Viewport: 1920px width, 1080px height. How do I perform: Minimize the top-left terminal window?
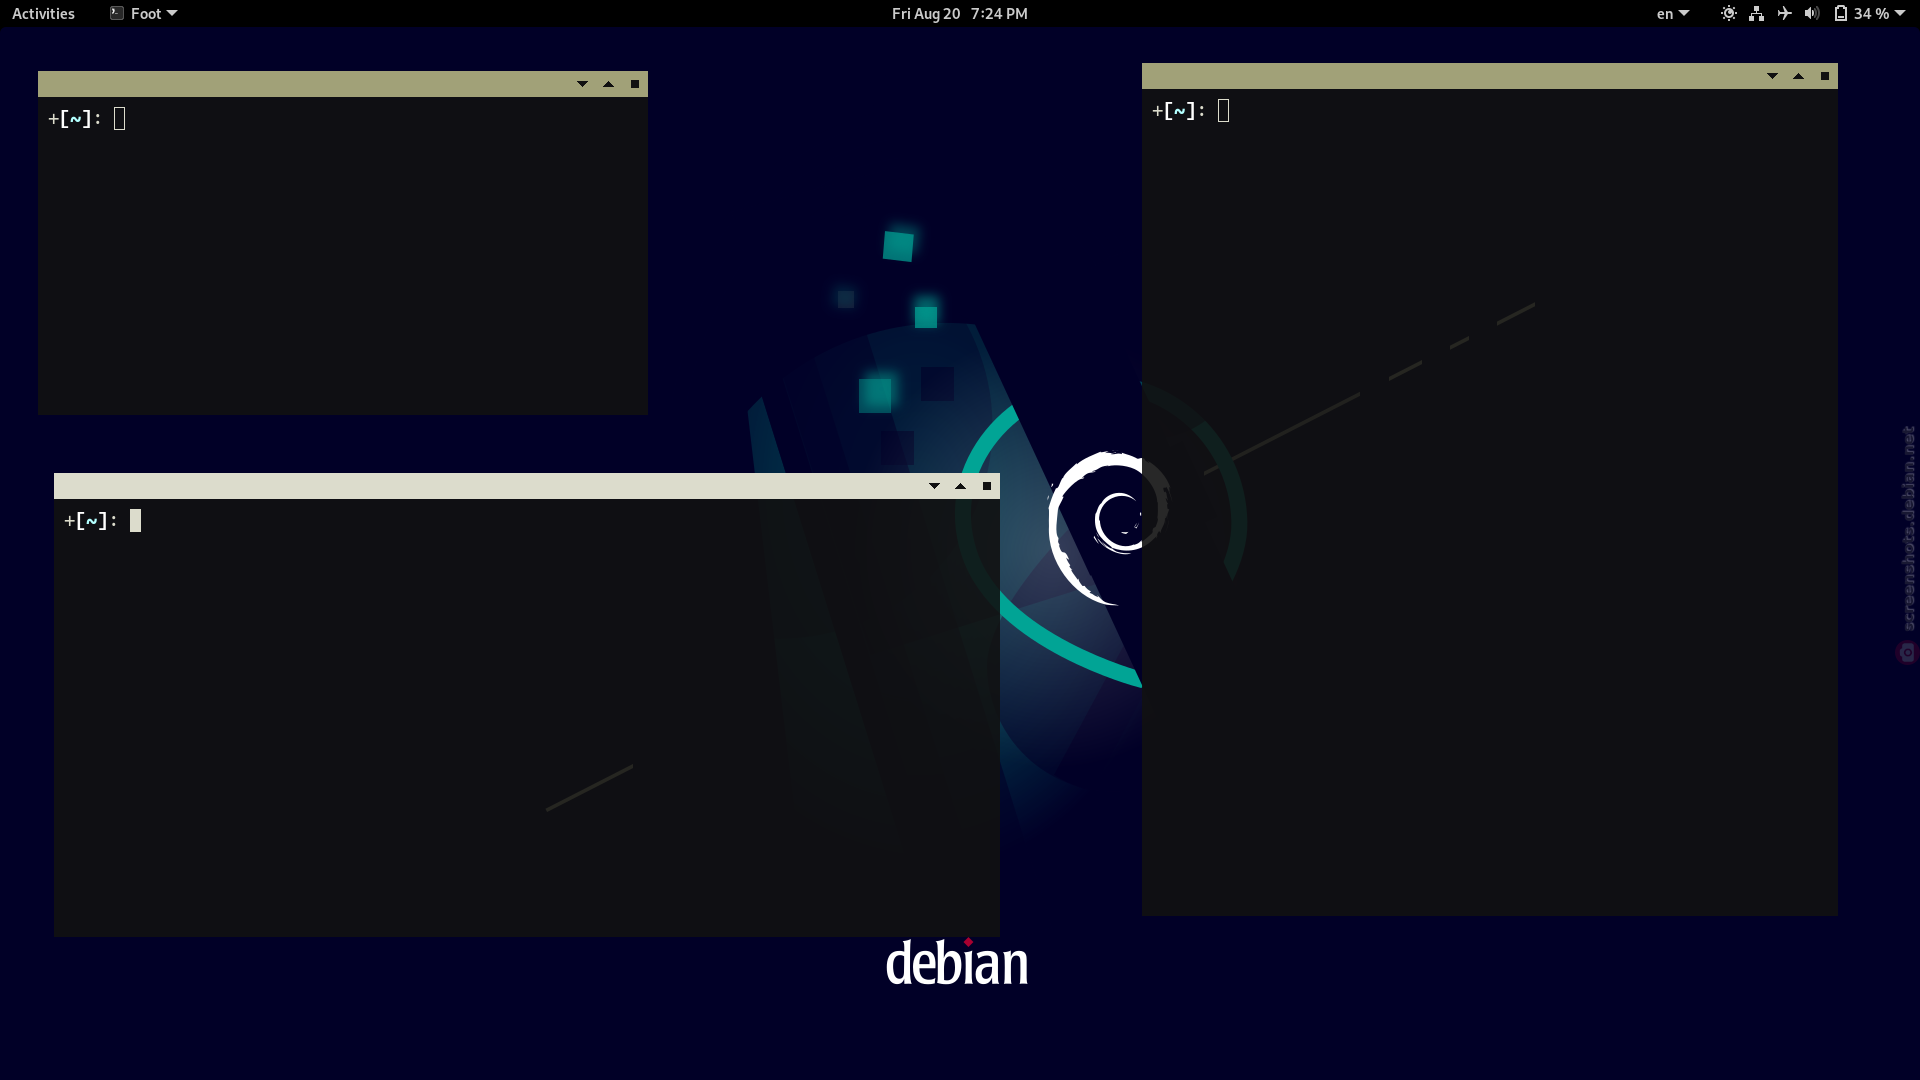[x=582, y=84]
